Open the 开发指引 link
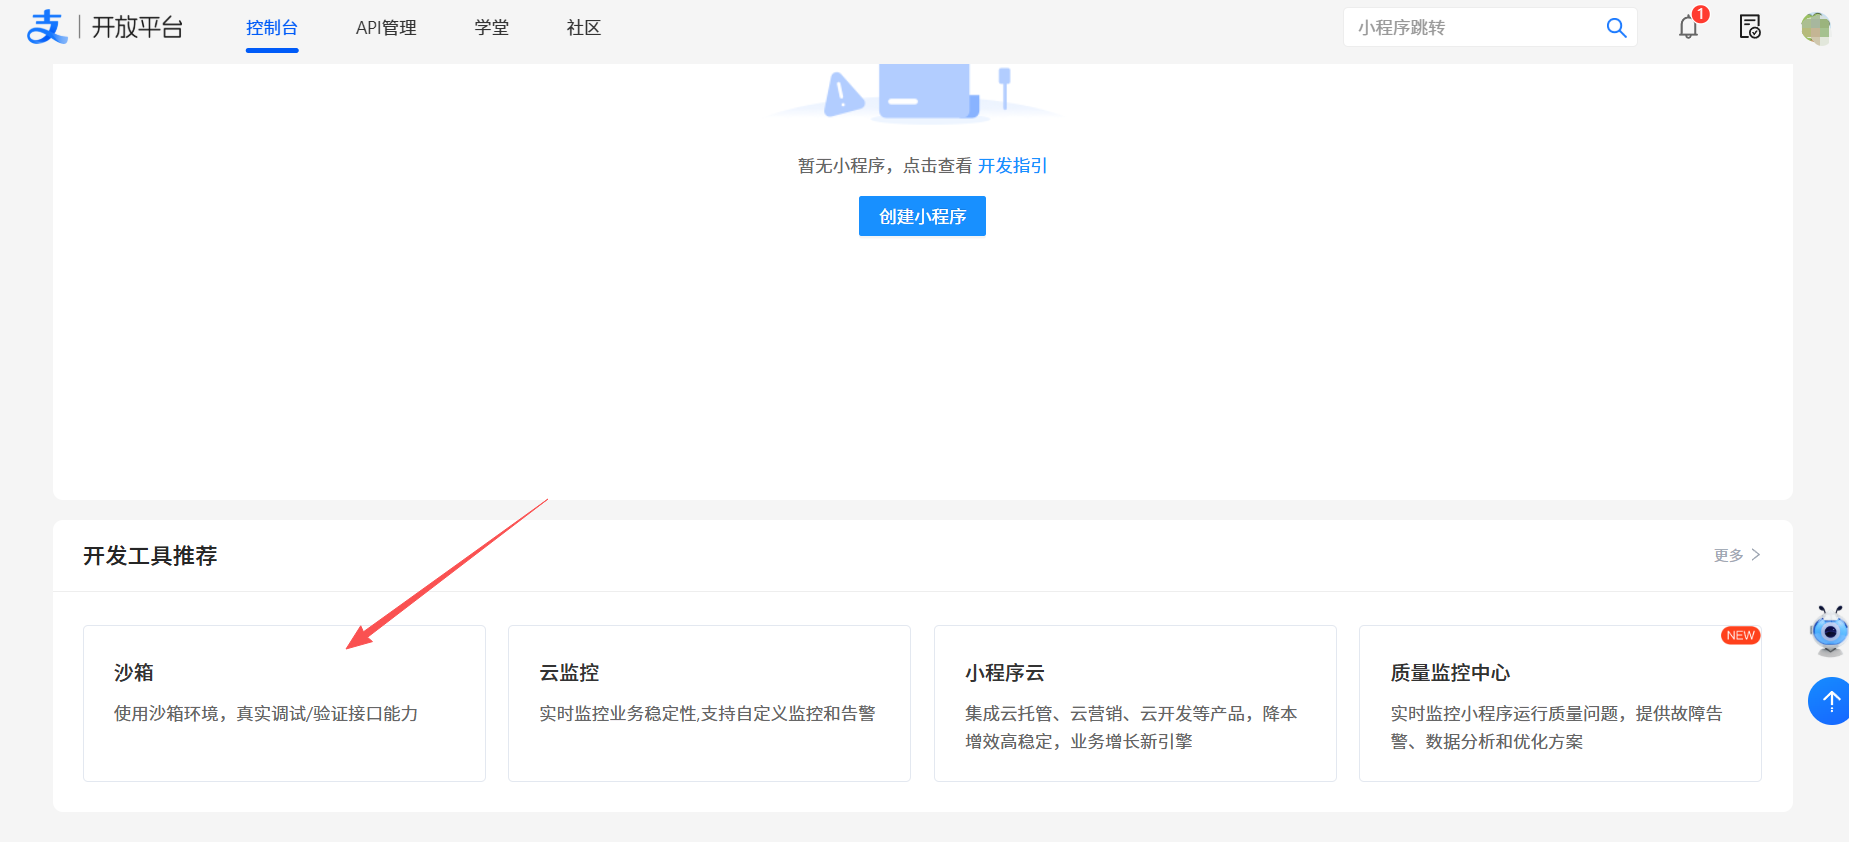1849x842 pixels. click(x=1012, y=166)
